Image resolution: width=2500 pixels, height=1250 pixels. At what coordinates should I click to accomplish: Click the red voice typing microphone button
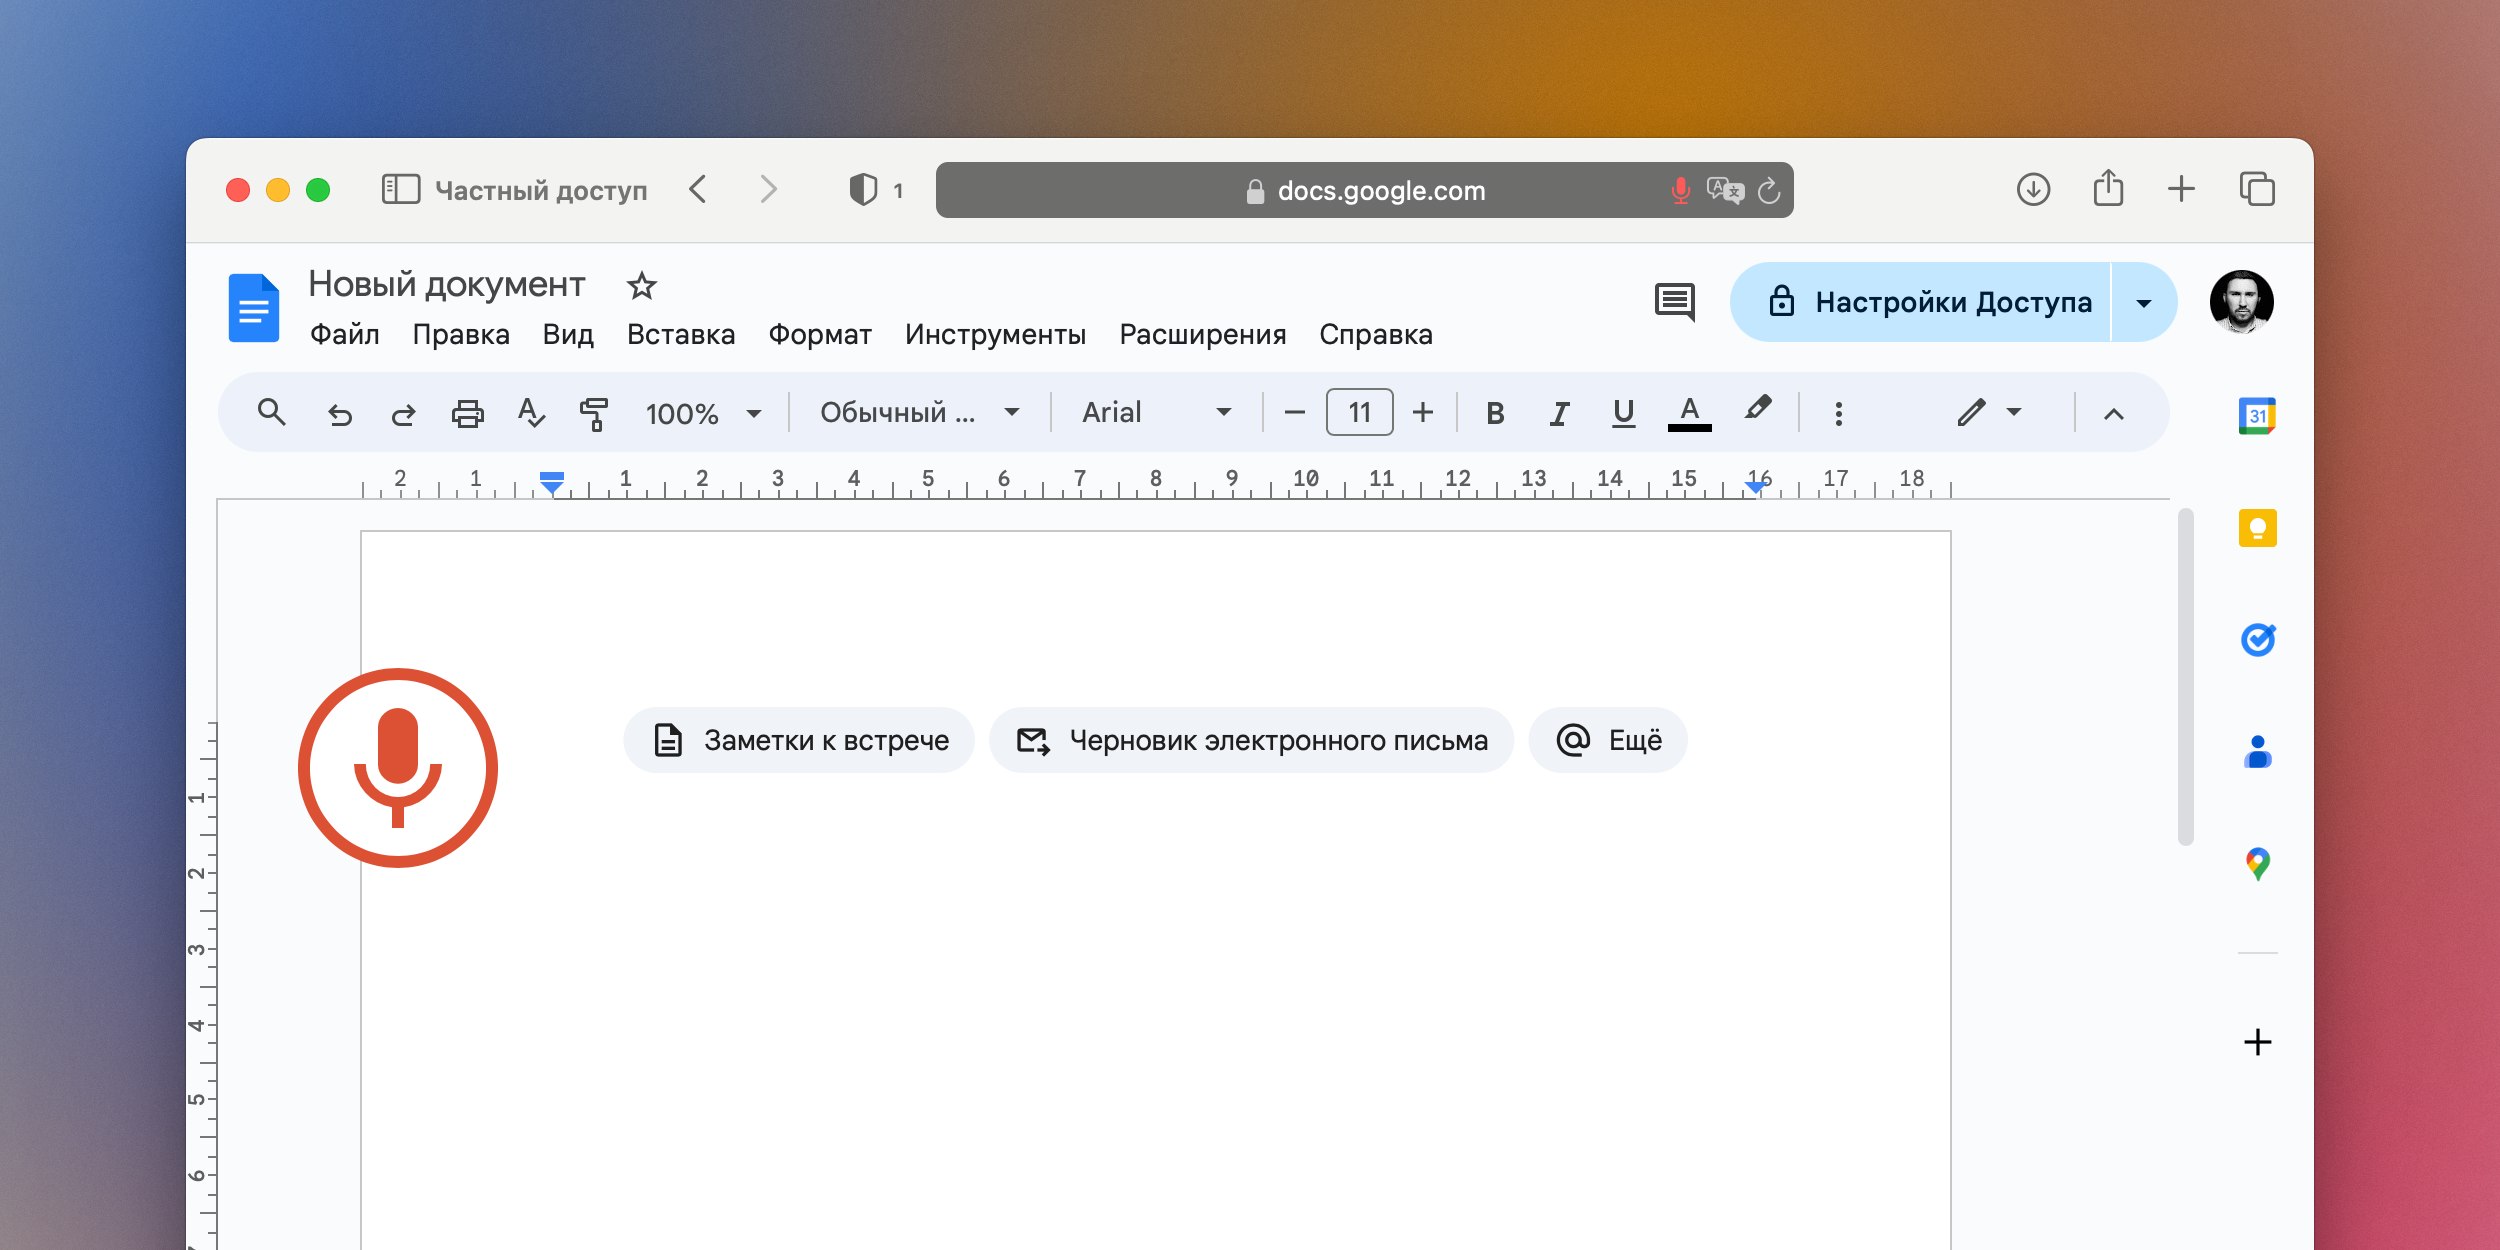[x=398, y=767]
